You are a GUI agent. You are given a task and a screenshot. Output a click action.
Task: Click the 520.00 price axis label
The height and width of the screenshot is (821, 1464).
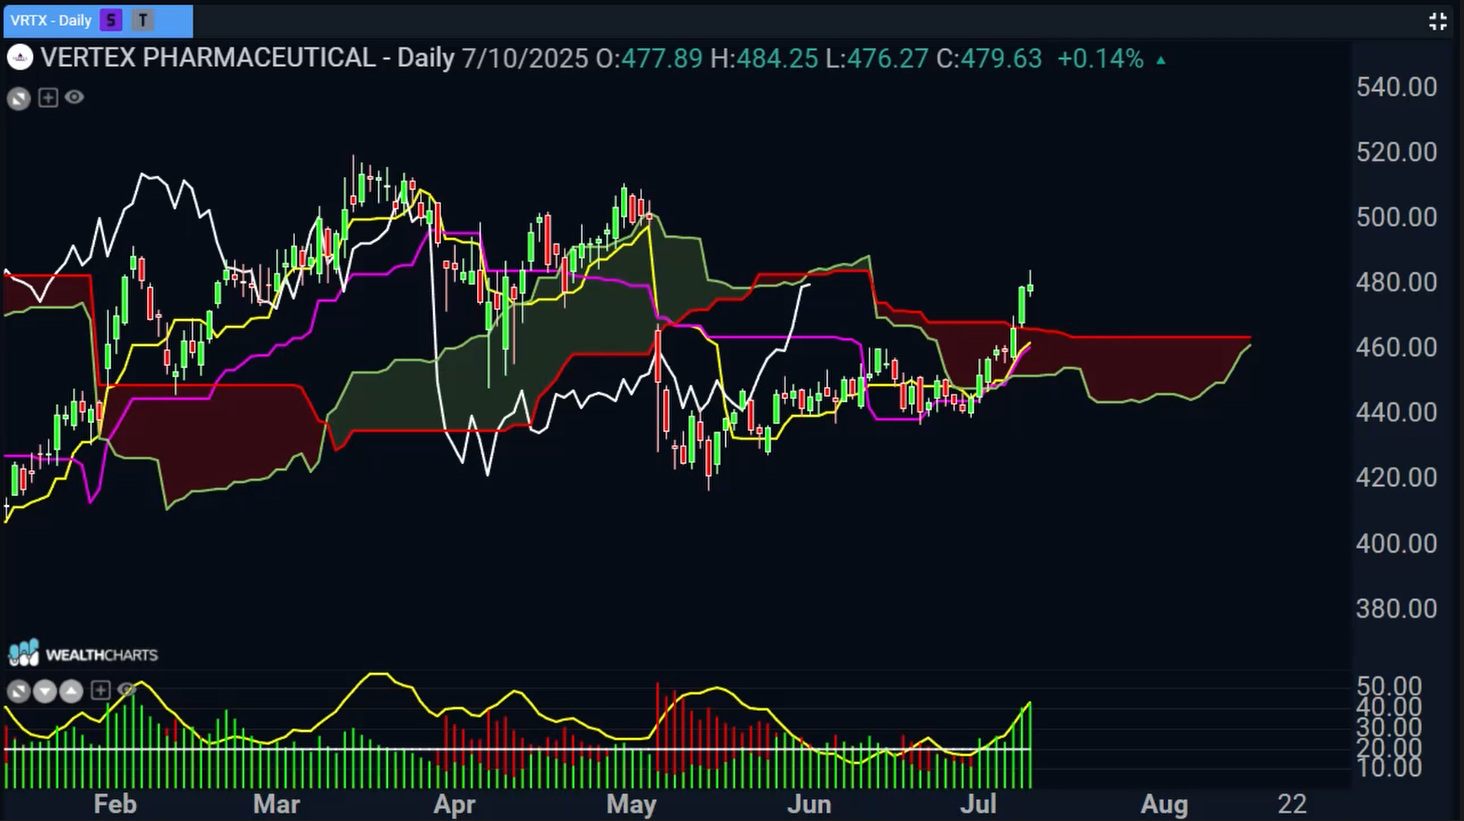[1396, 152]
